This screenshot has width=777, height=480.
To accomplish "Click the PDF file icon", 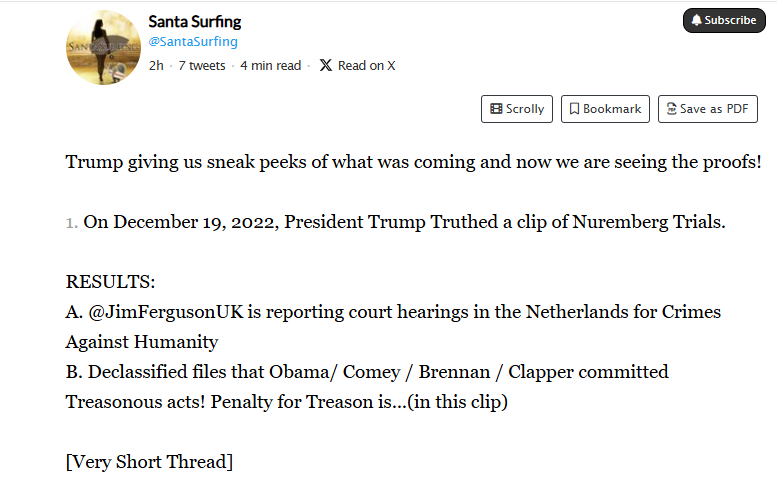I will (x=671, y=109).
